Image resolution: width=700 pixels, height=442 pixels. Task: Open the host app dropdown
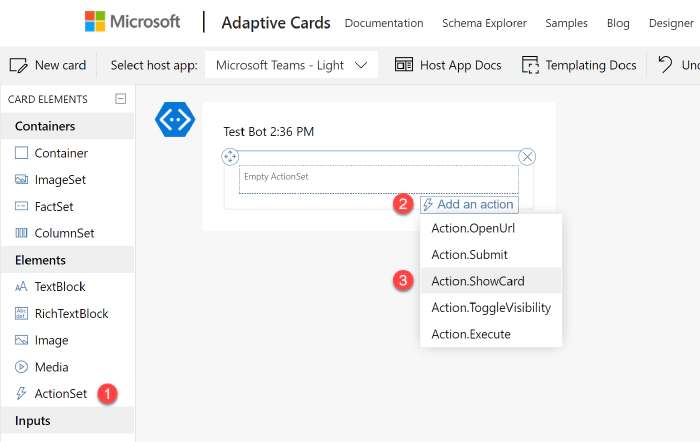coord(291,65)
